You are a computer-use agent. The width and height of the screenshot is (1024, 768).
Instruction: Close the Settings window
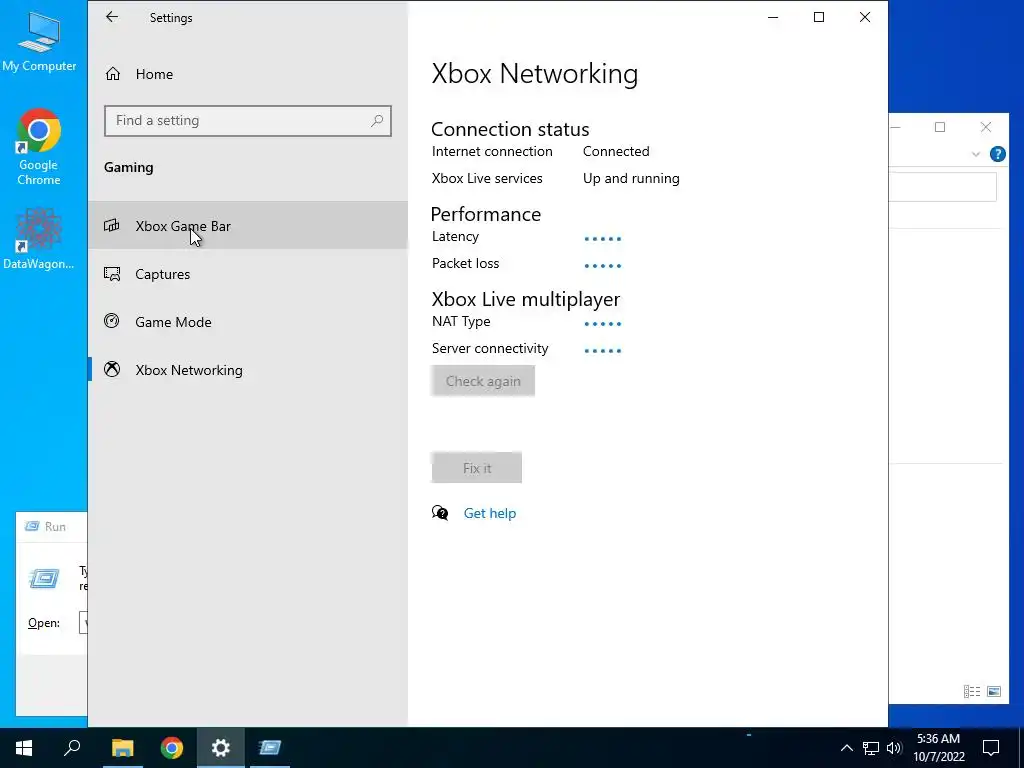pyautogui.click(x=865, y=18)
